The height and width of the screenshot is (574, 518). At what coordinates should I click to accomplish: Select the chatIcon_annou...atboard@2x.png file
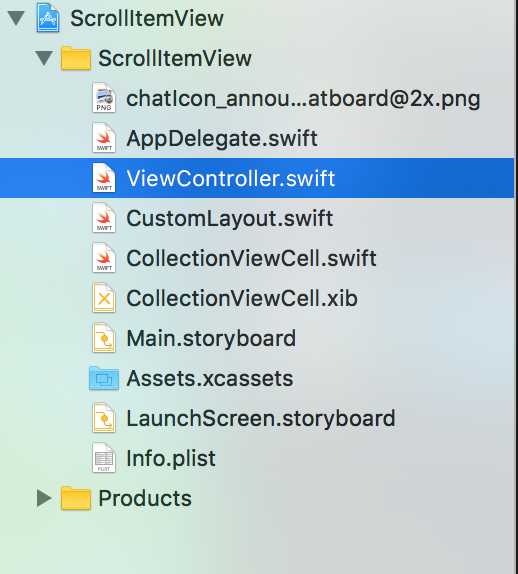[x=303, y=99]
